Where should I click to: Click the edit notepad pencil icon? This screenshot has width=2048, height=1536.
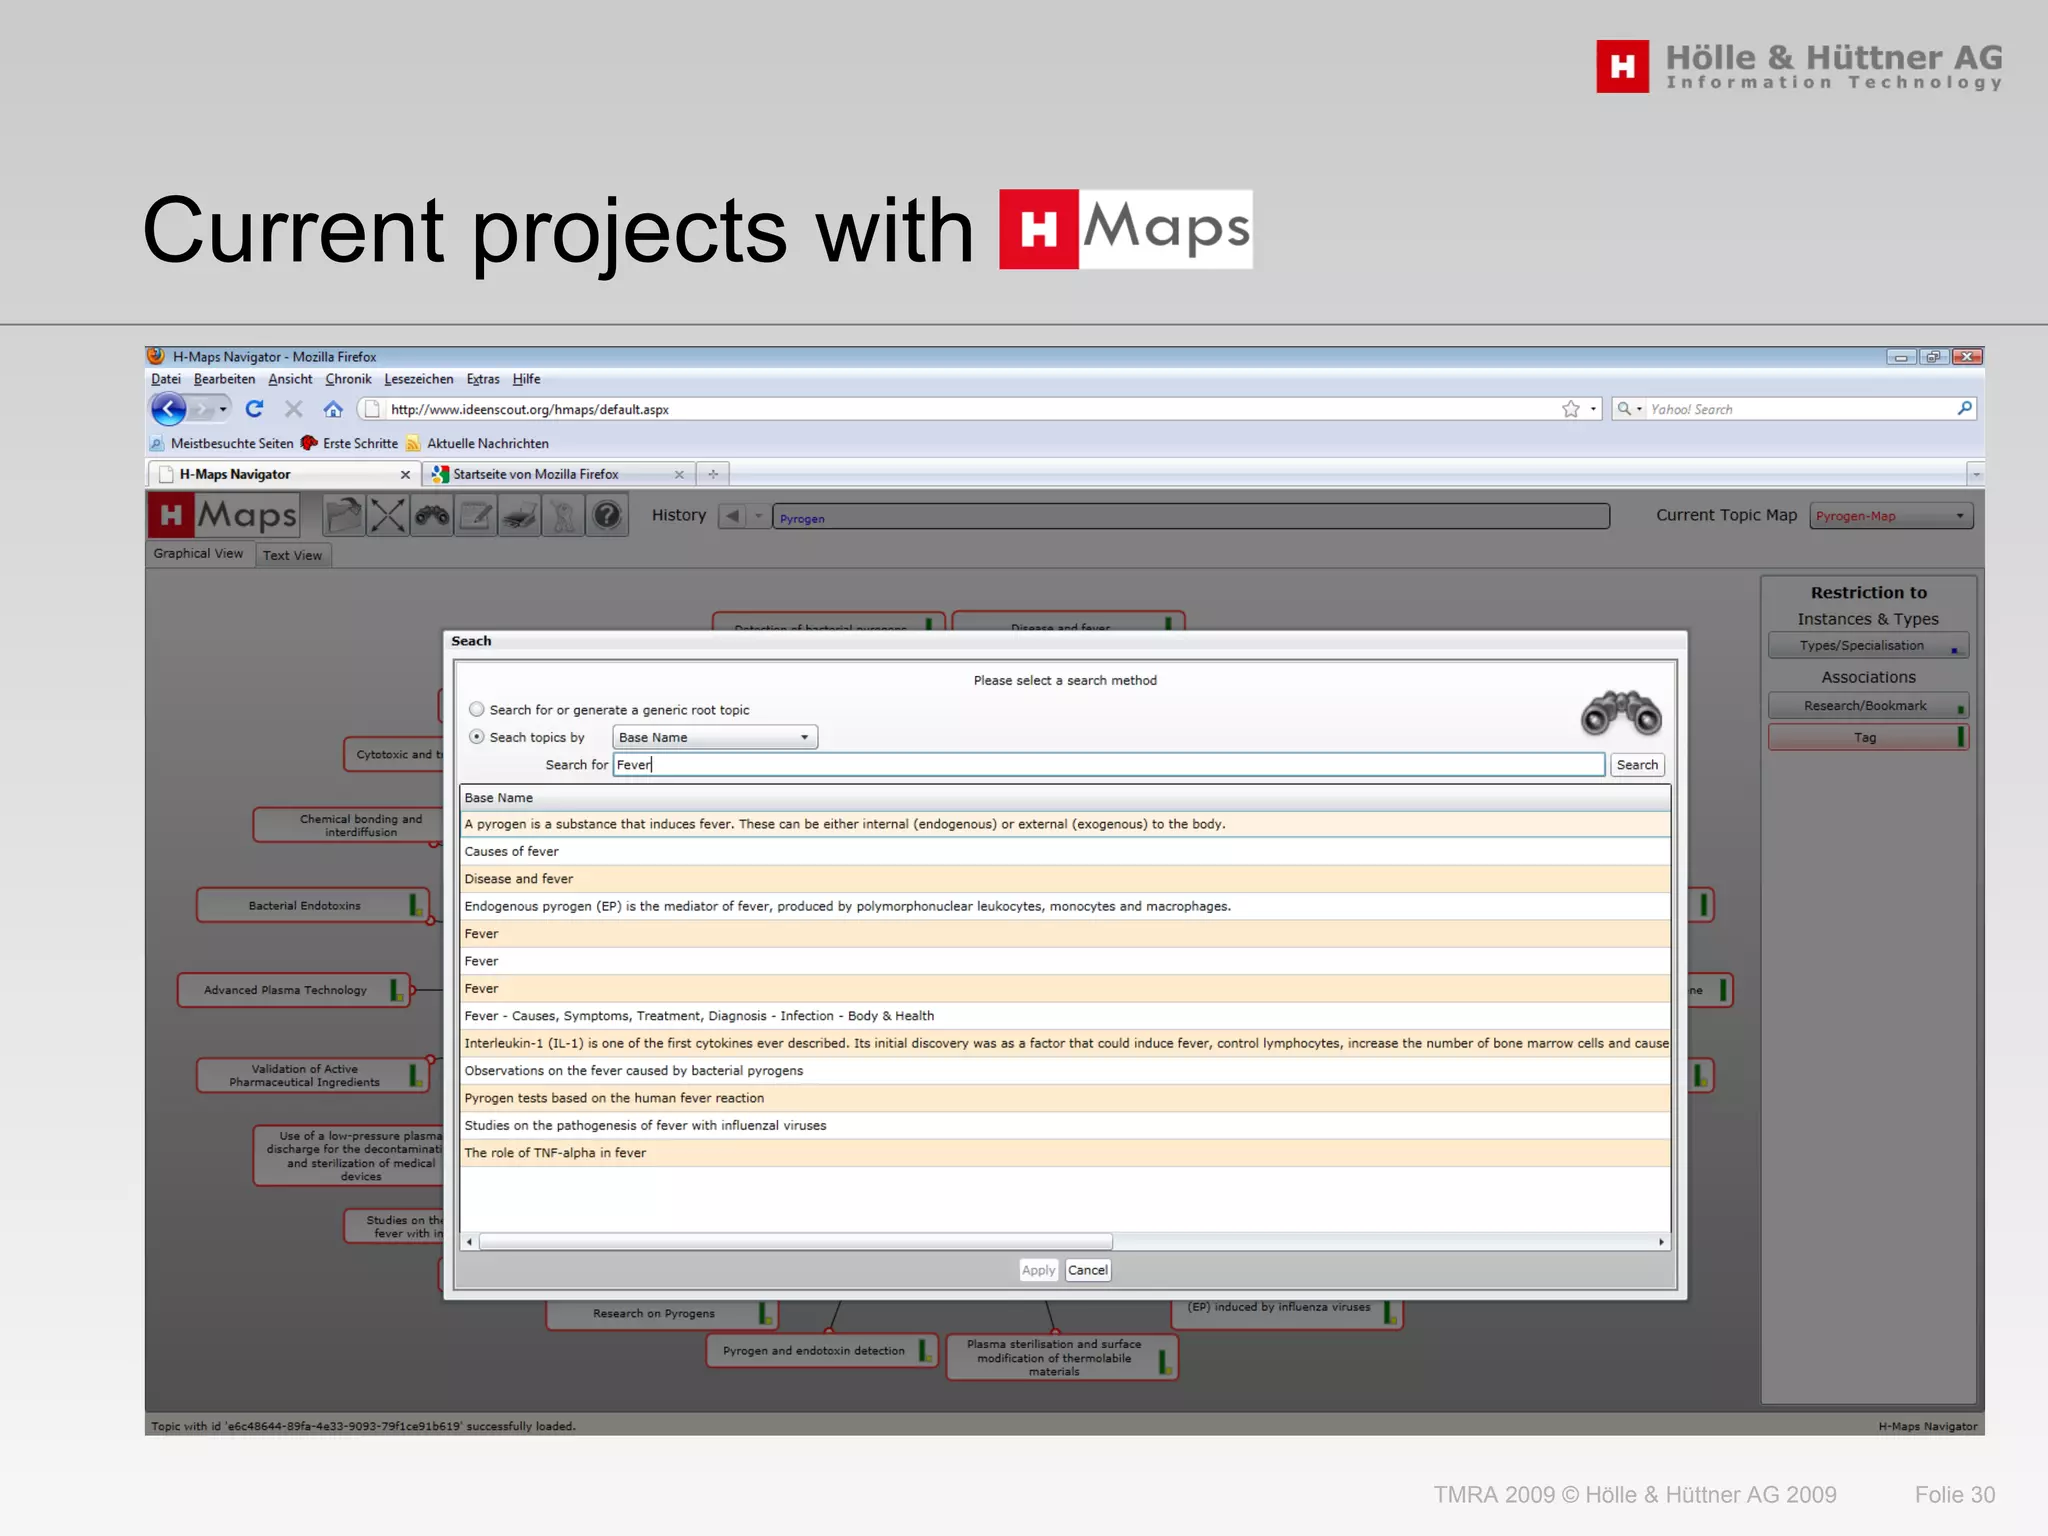(x=476, y=516)
